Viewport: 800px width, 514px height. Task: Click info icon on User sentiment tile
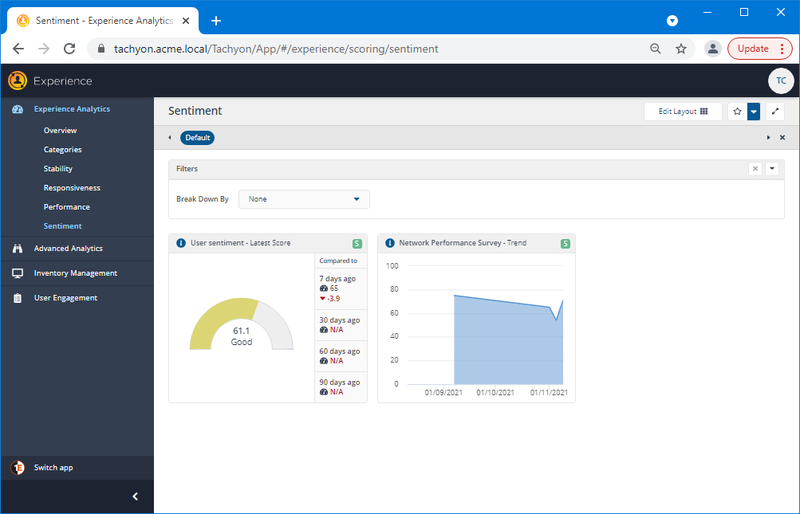[x=181, y=243]
